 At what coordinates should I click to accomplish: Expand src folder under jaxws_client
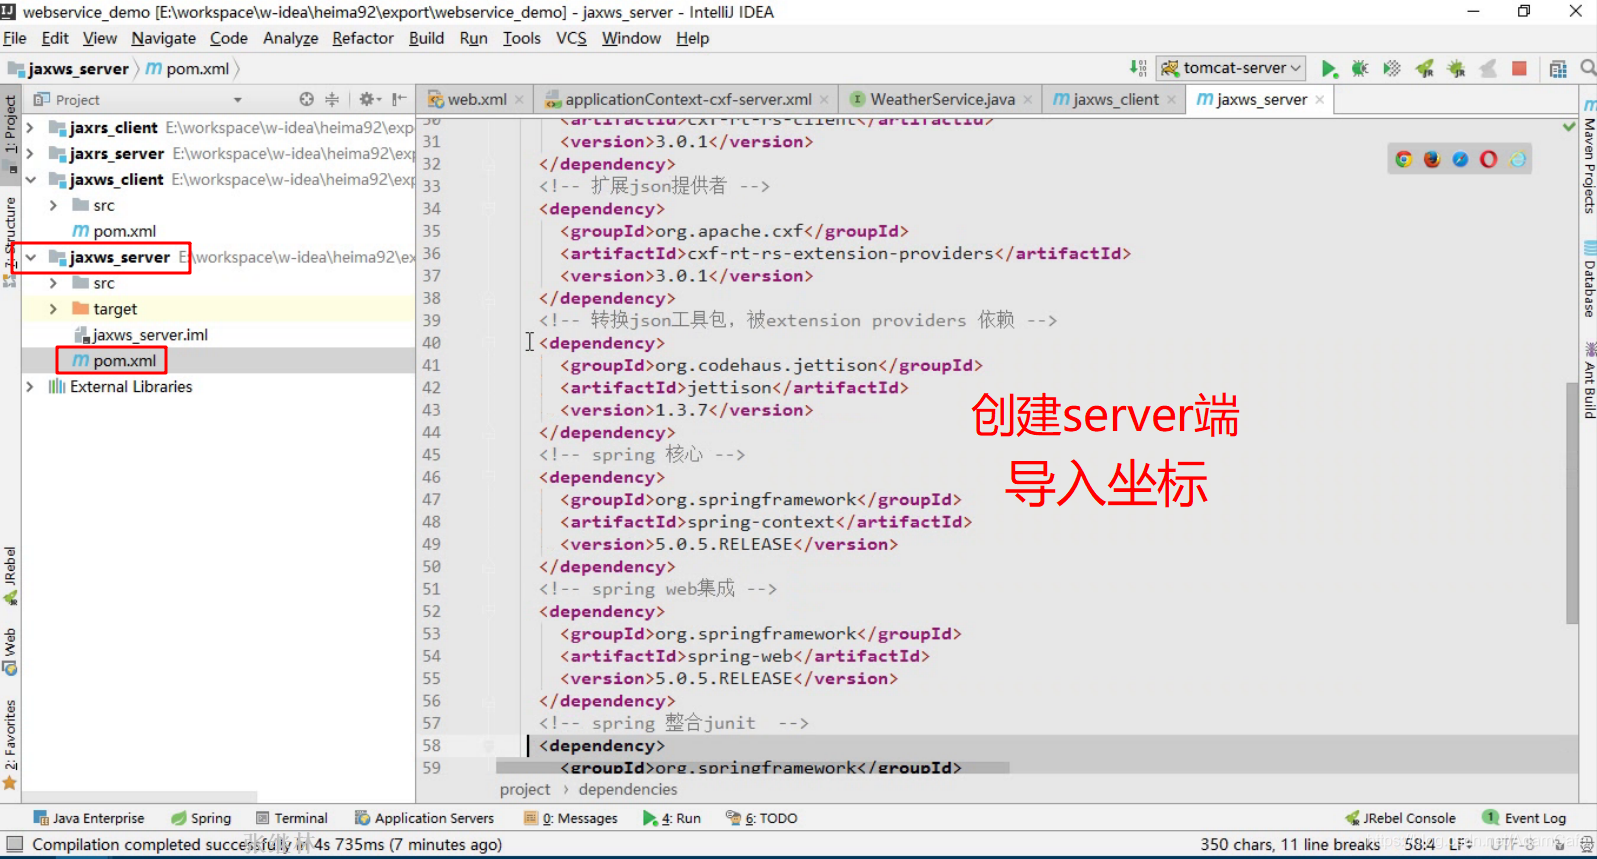point(53,205)
